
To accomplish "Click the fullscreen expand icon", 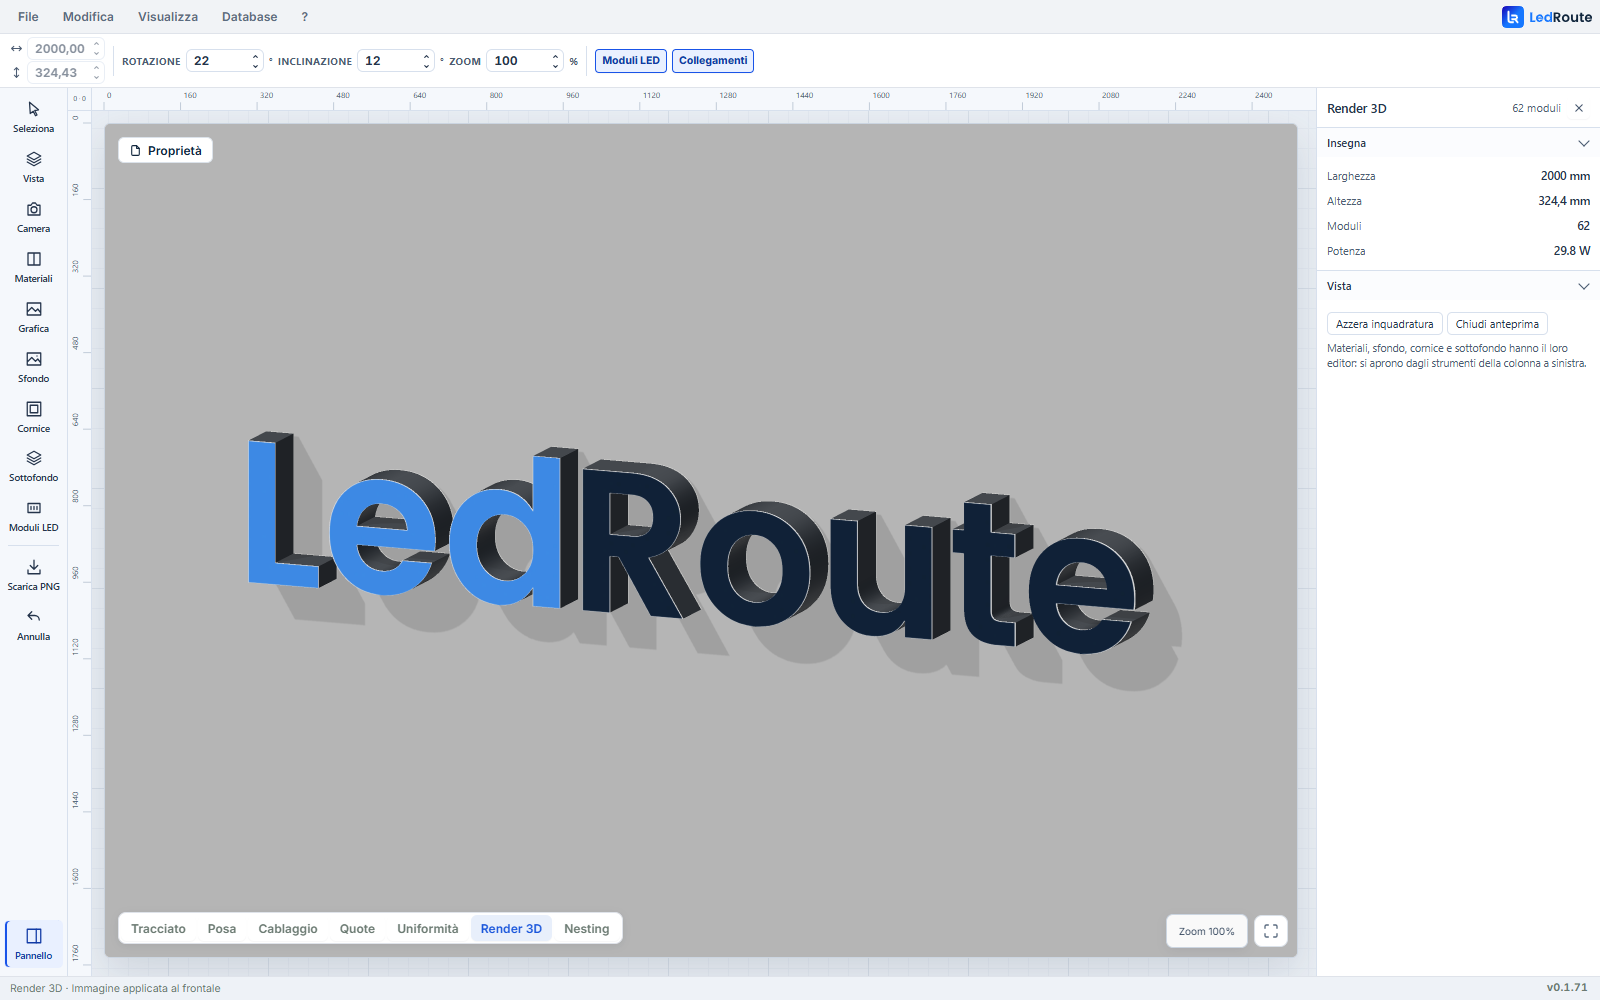I will [1271, 931].
